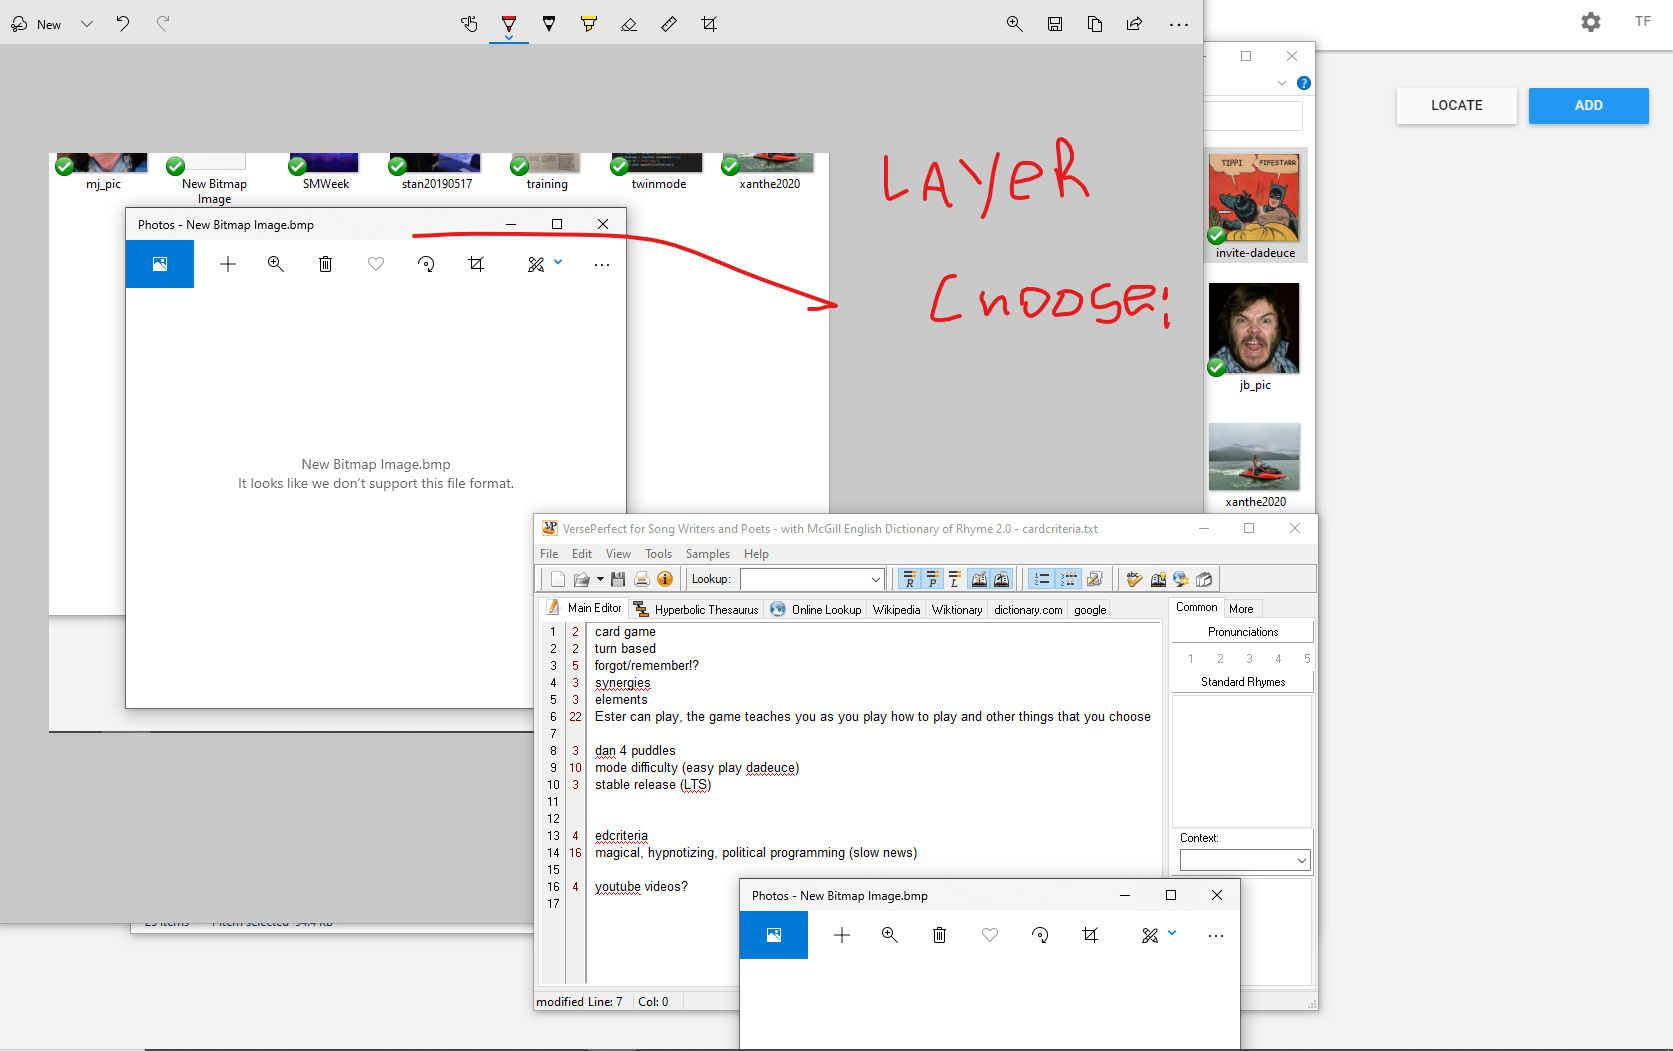Image resolution: width=1673 pixels, height=1051 pixels.
Task: Toggle syllable count column in VersePerfect toolbar
Action: (x=1069, y=579)
